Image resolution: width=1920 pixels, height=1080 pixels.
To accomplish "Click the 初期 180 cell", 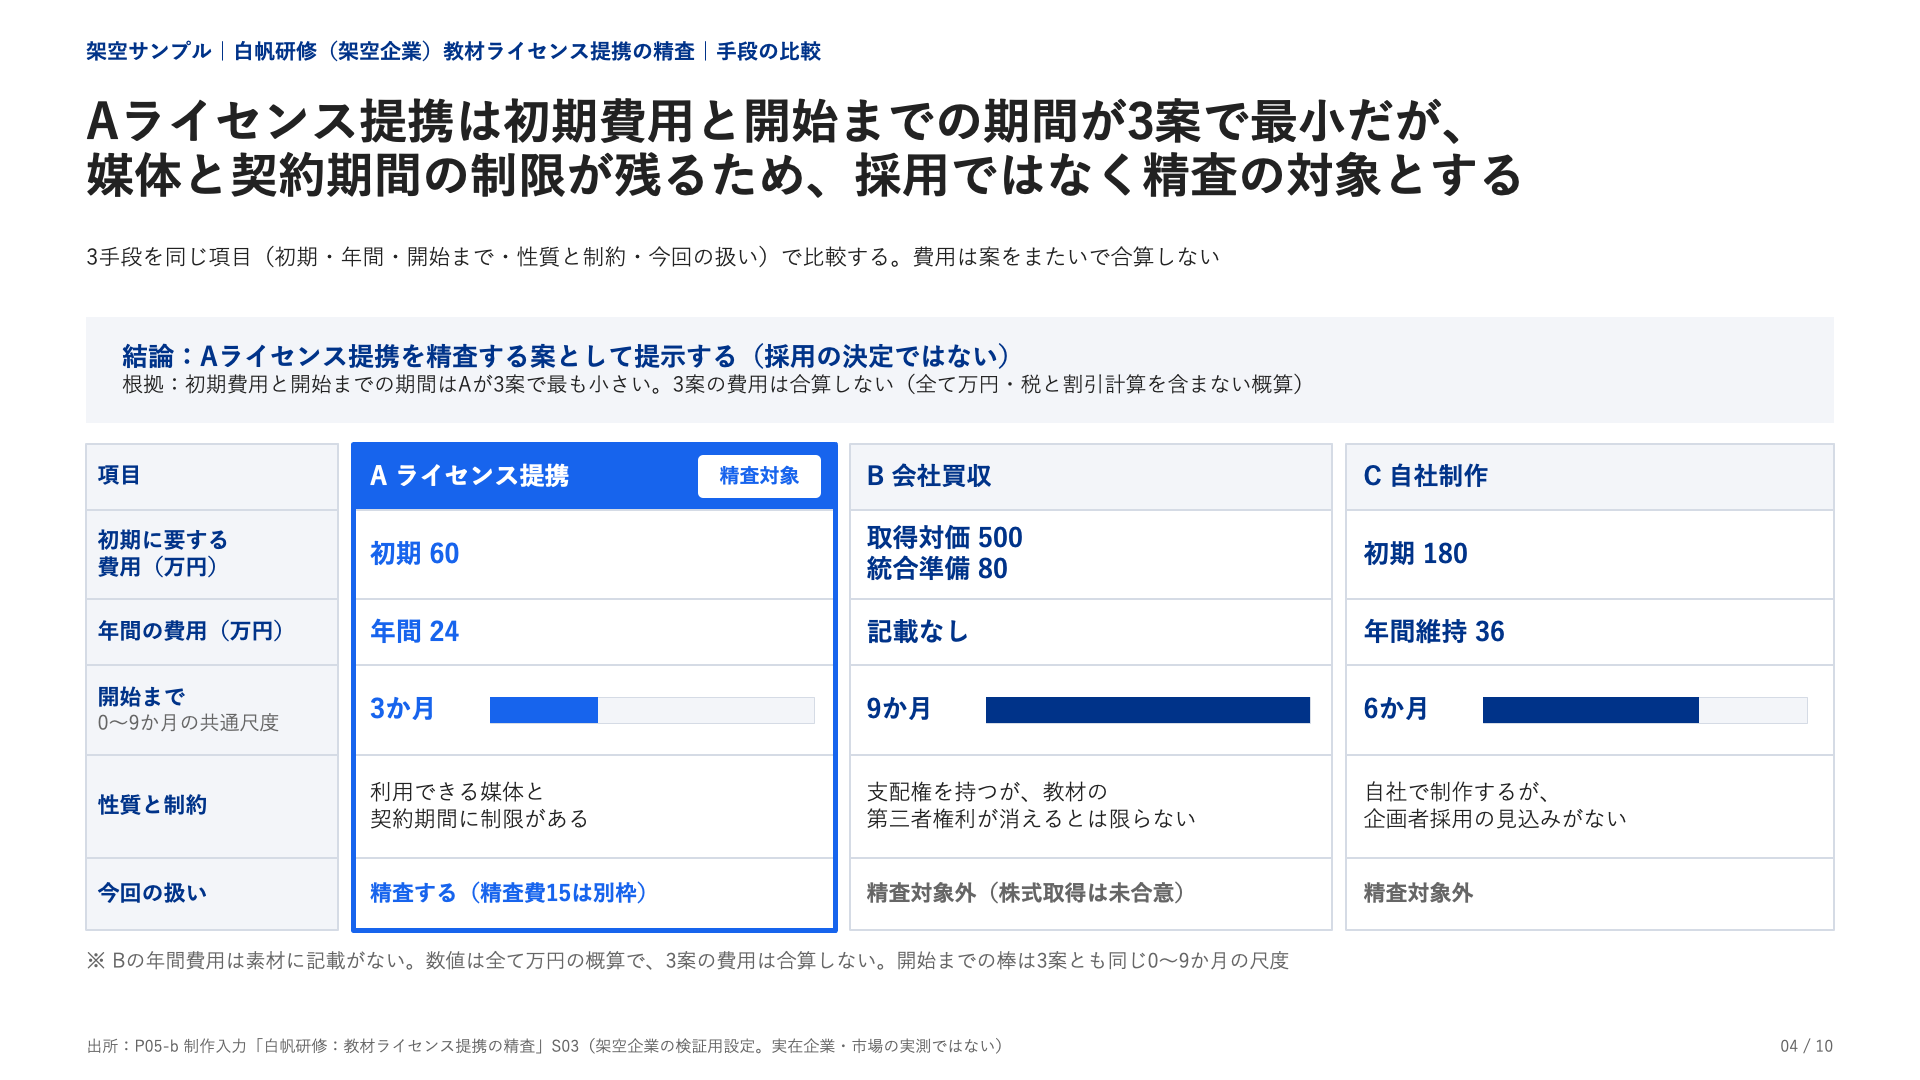I will (1589, 554).
